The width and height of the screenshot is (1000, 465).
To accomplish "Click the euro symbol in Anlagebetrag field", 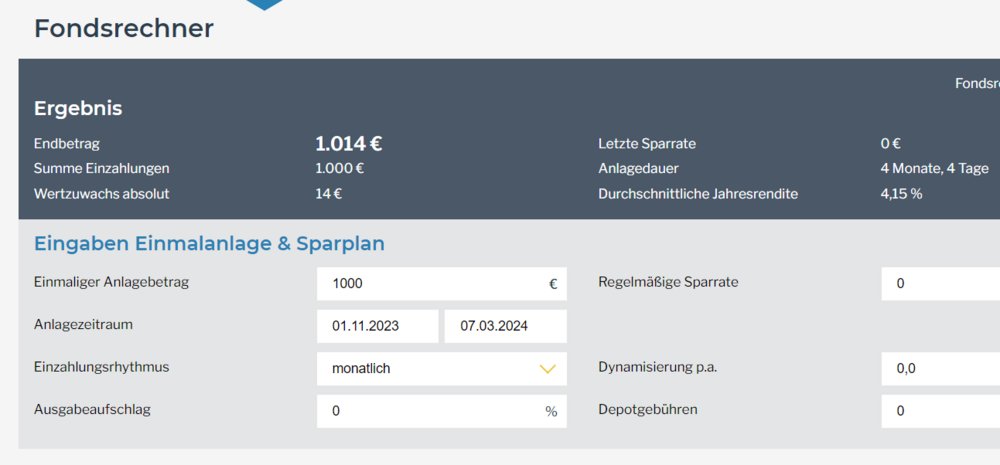I will [x=553, y=284].
